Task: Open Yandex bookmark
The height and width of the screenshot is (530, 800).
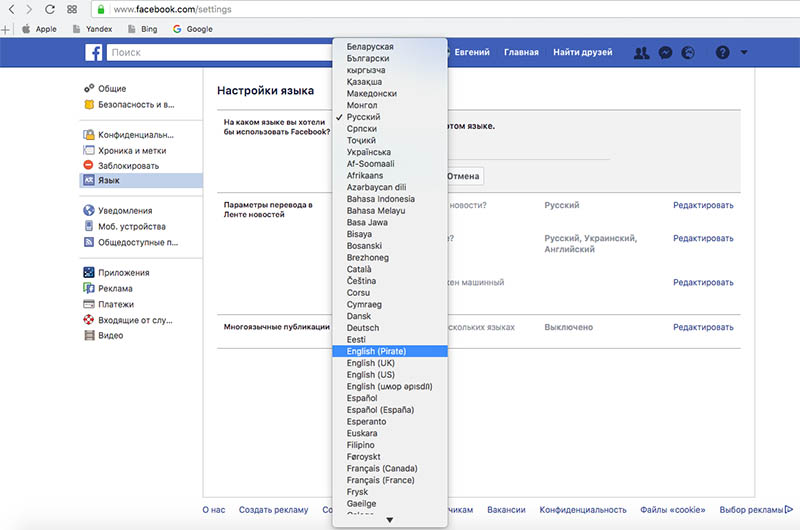Action: click(x=92, y=29)
